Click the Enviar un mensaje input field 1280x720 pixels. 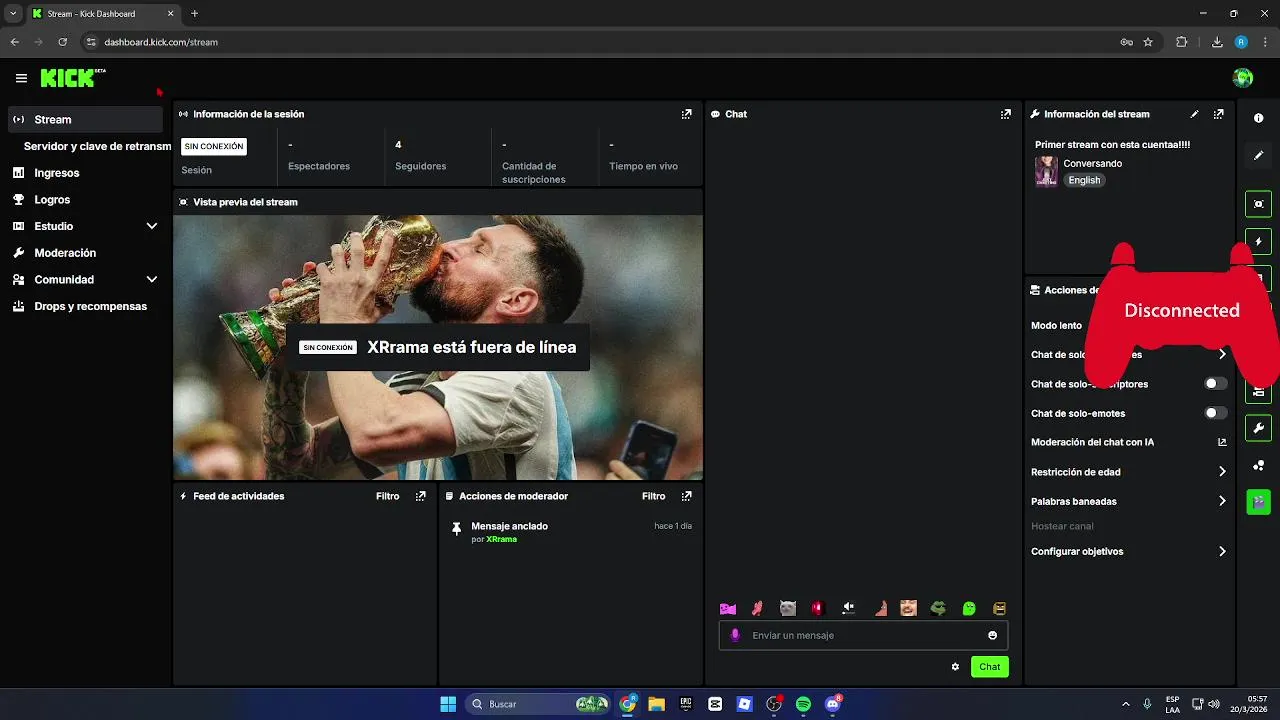tap(863, 635)
